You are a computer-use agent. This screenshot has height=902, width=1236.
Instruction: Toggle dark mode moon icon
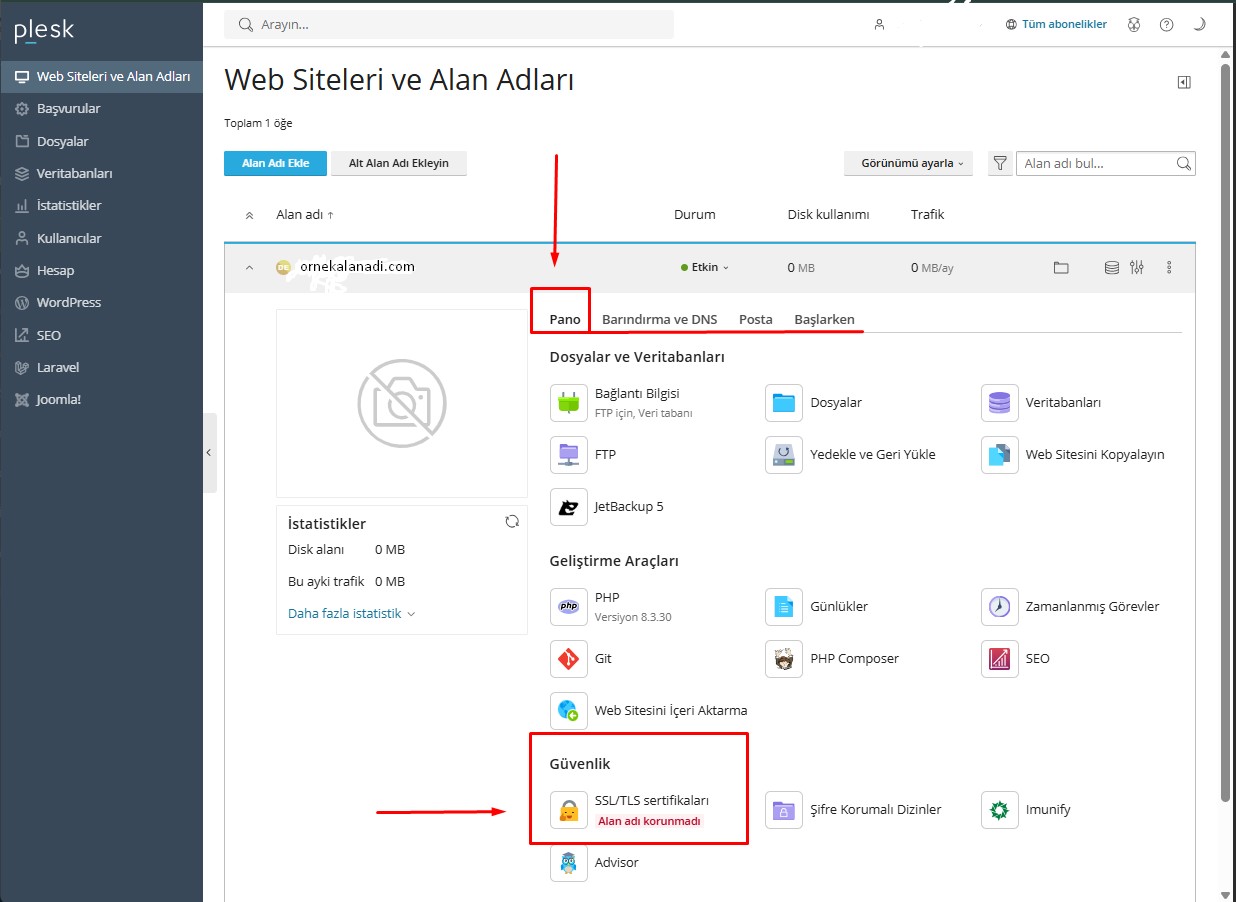[1199, 25]
